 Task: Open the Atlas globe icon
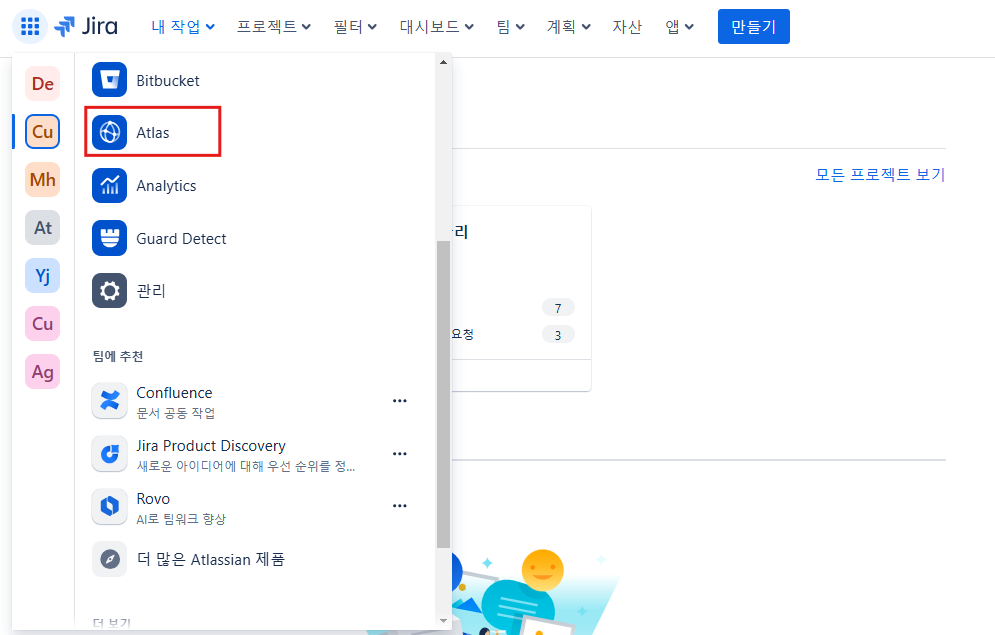[109, 133]
